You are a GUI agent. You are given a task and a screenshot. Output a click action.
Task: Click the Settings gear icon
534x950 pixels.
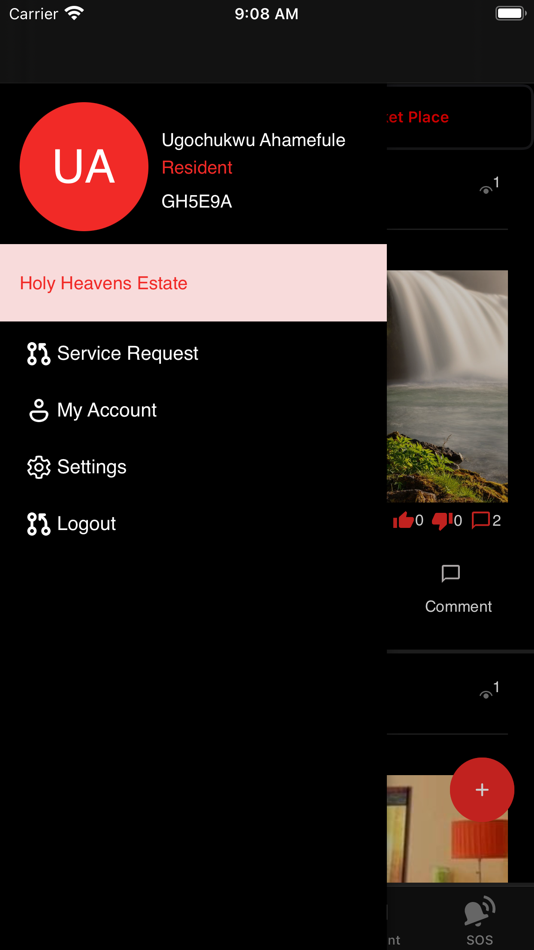pyautogui.click(x=39, y=467)
